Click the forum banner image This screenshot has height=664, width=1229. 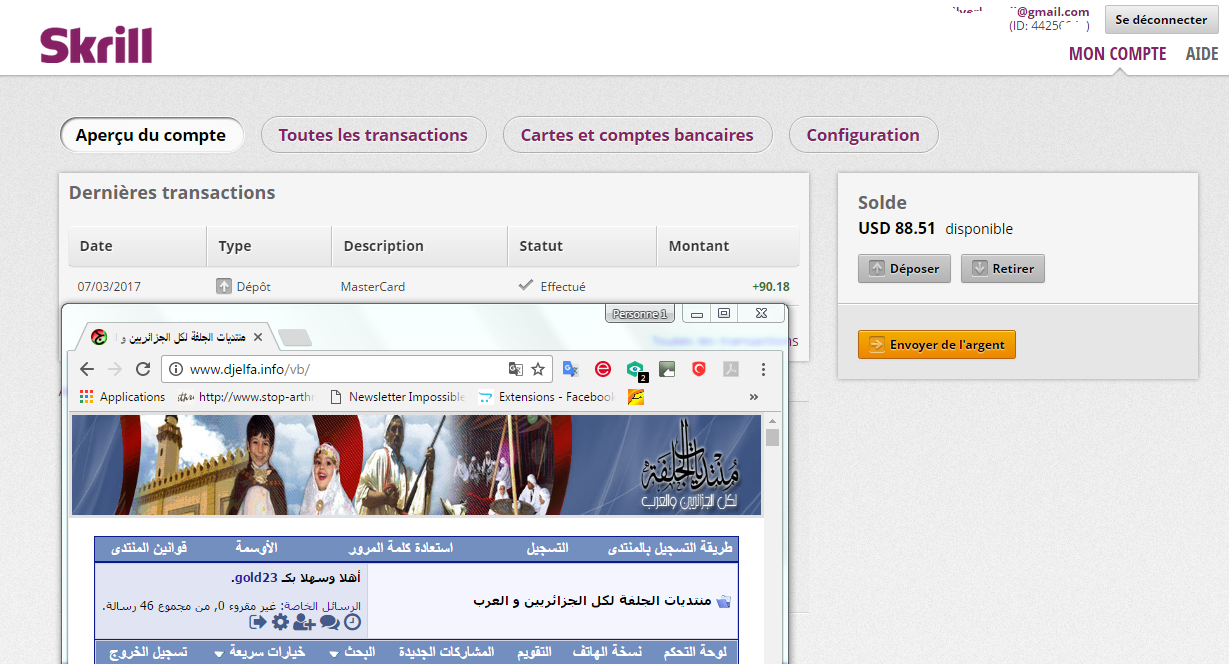(416, 465)
